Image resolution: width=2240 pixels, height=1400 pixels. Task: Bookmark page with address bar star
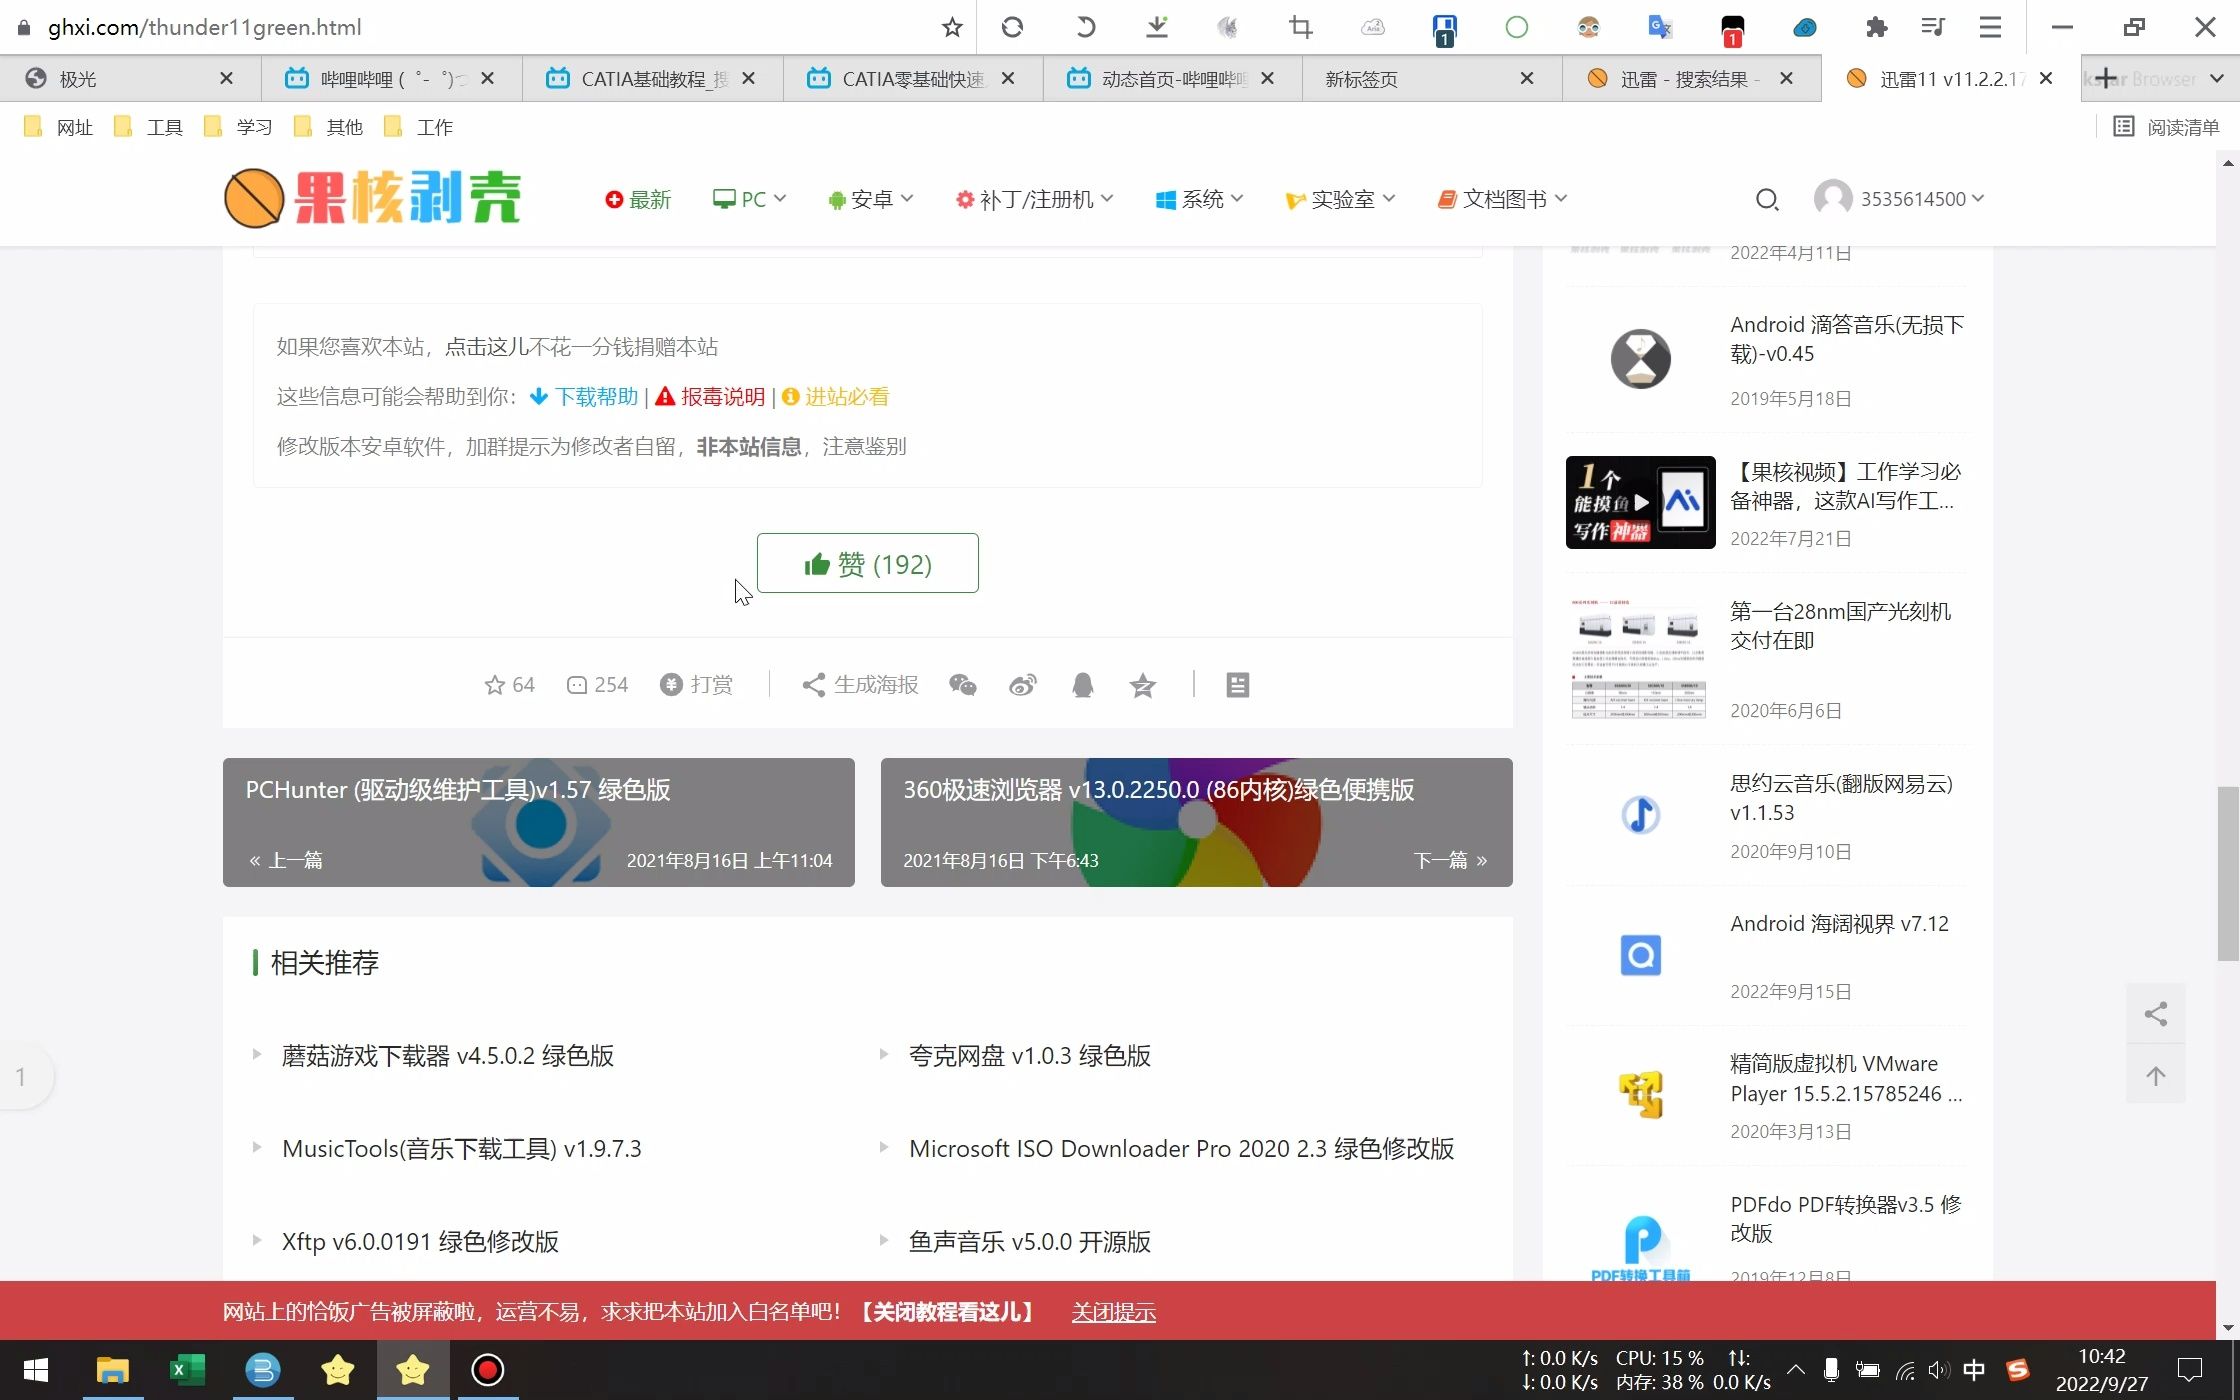(x=951, y=27)
